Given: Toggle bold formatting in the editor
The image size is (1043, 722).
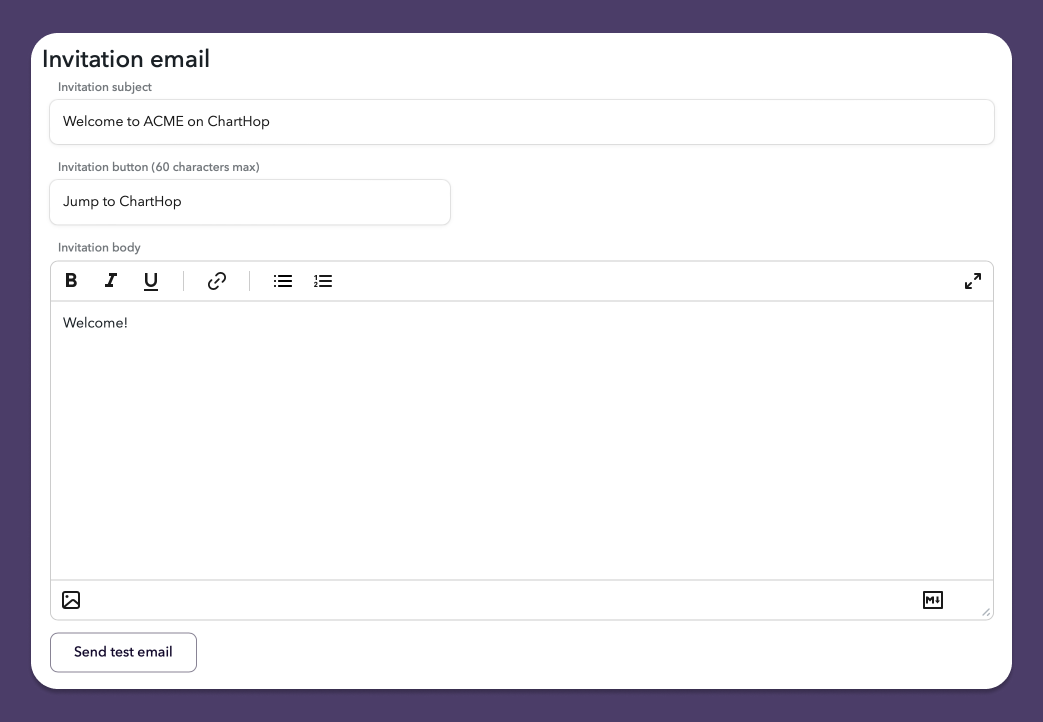Looking at the screenshot, I should [x=71, y=281].
